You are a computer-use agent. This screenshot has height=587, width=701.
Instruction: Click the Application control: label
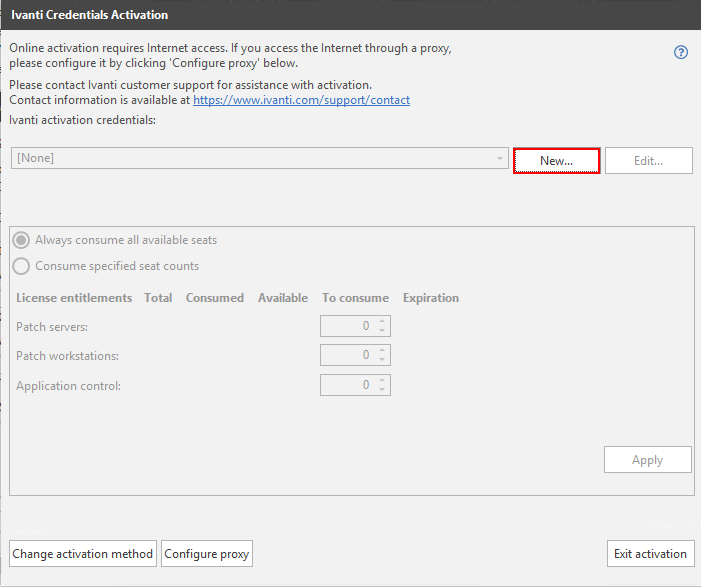click(68, 386)
